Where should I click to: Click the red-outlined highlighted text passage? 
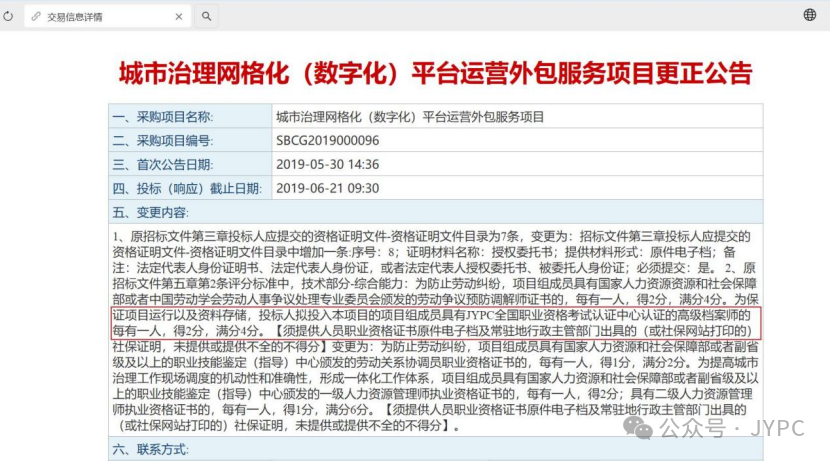(435, 322)
